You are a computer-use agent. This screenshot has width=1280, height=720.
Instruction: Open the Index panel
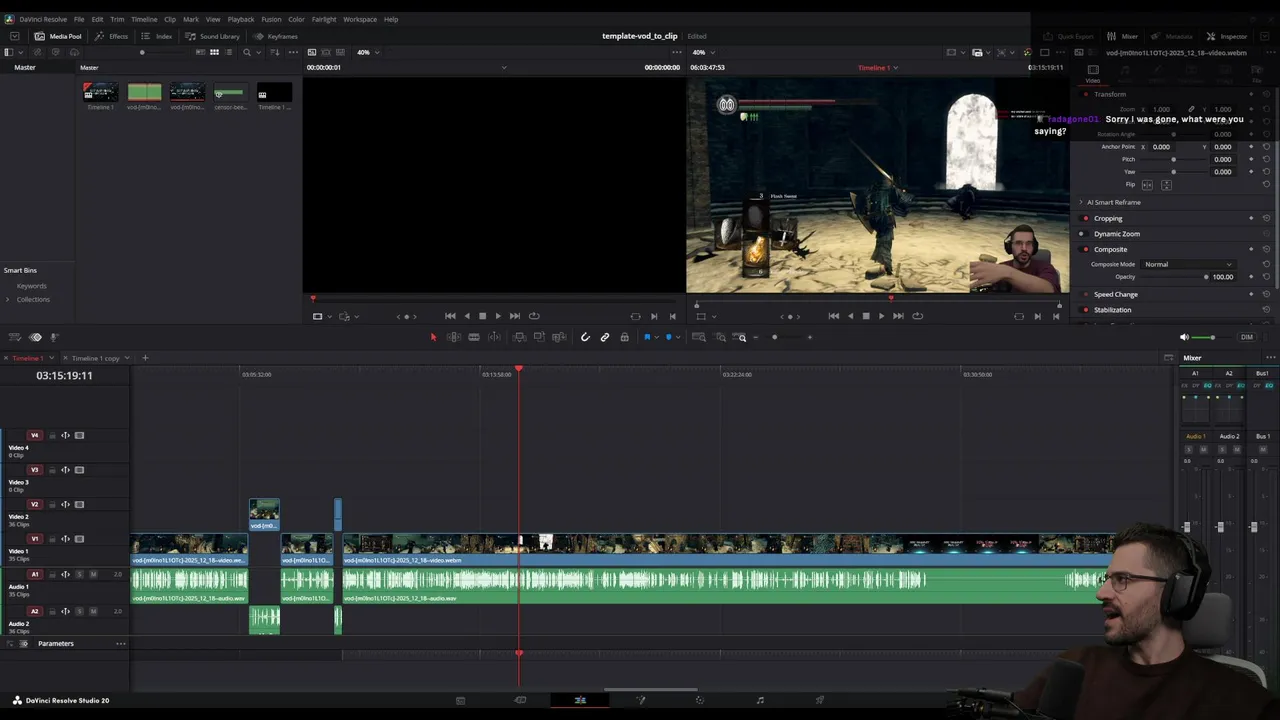coord(156,36)
